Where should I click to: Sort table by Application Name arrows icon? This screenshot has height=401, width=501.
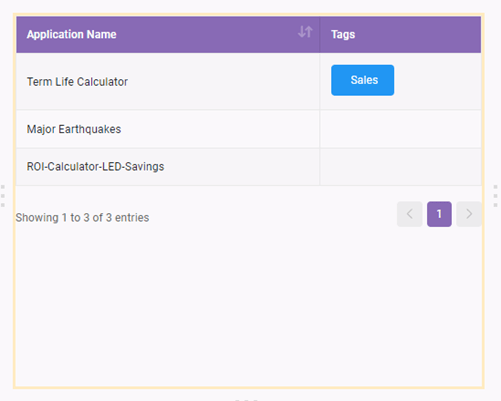305,32
